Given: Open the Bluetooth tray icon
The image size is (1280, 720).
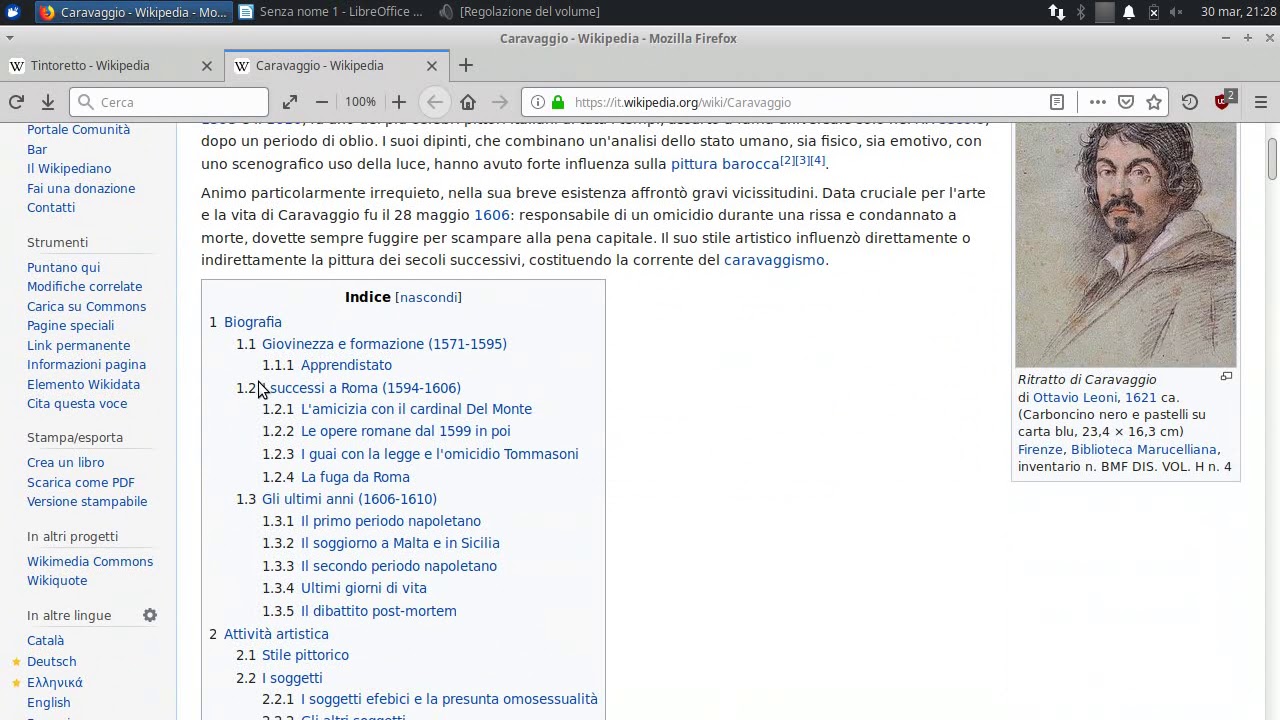Looking at the screenshot, I should [x=1081, y=12].
